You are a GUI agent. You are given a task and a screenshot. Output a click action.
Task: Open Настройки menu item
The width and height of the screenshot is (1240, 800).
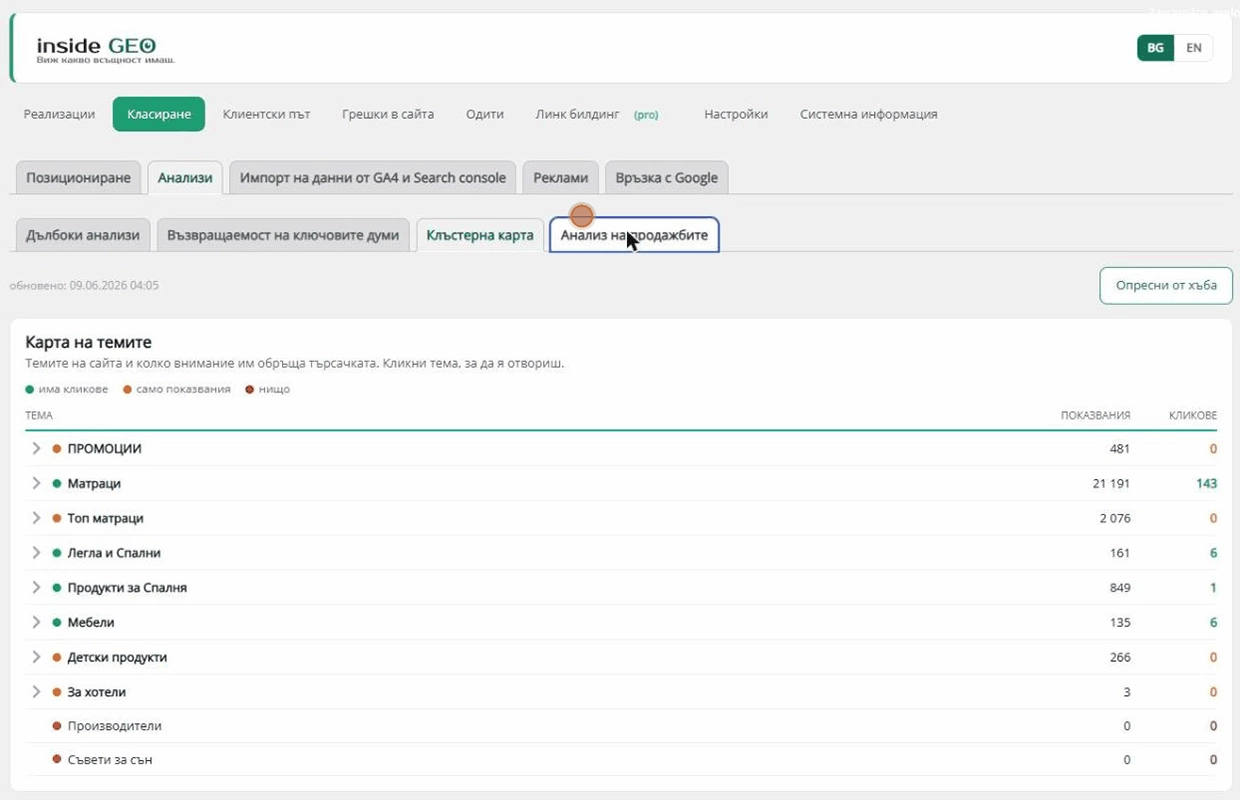click(x=736, y=114)
